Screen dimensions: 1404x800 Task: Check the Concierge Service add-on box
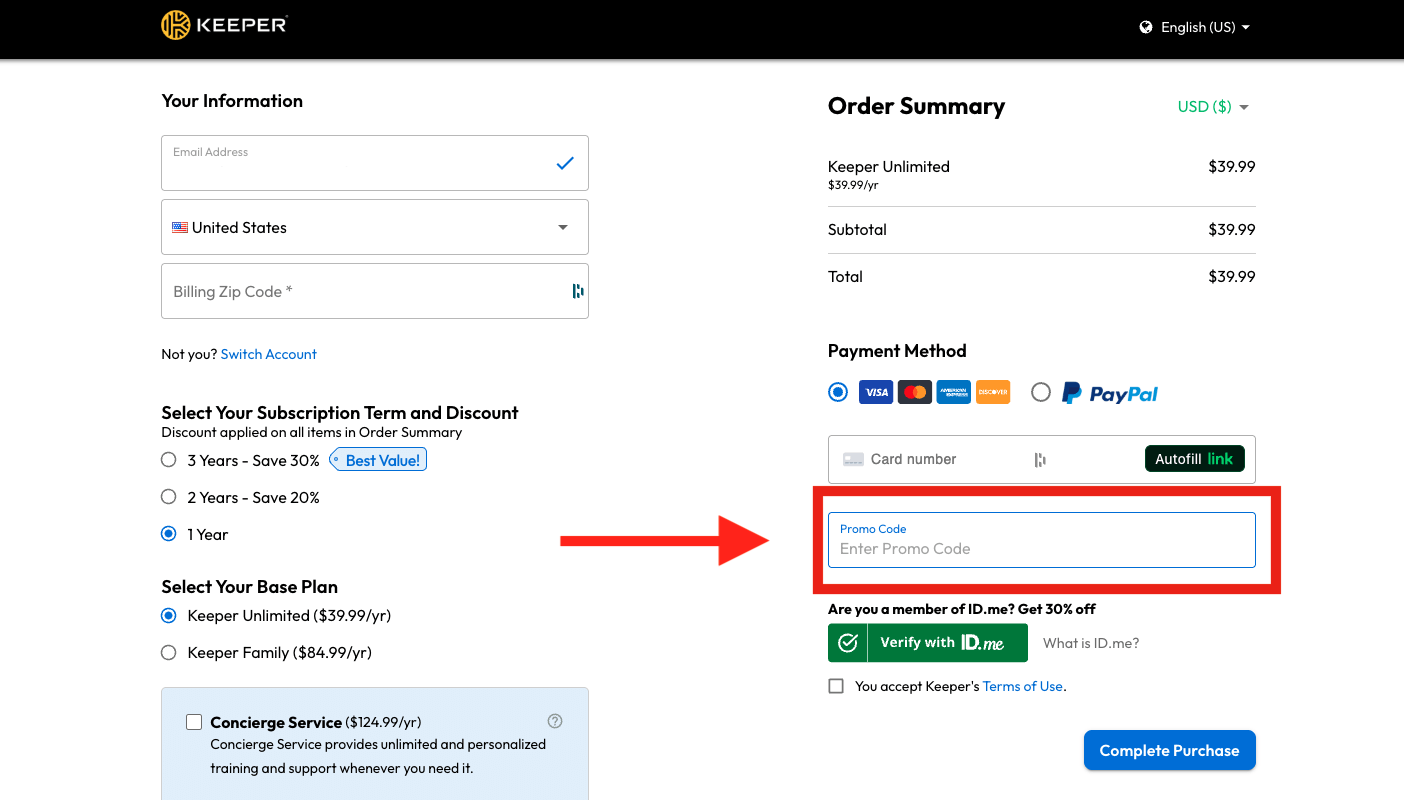coord(193,721)
